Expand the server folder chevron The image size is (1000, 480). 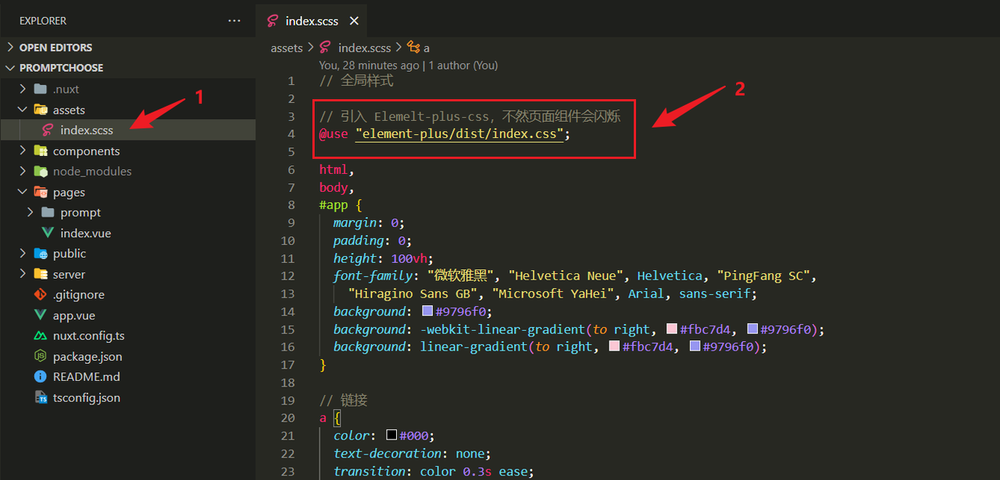click(x=23, y=274)
